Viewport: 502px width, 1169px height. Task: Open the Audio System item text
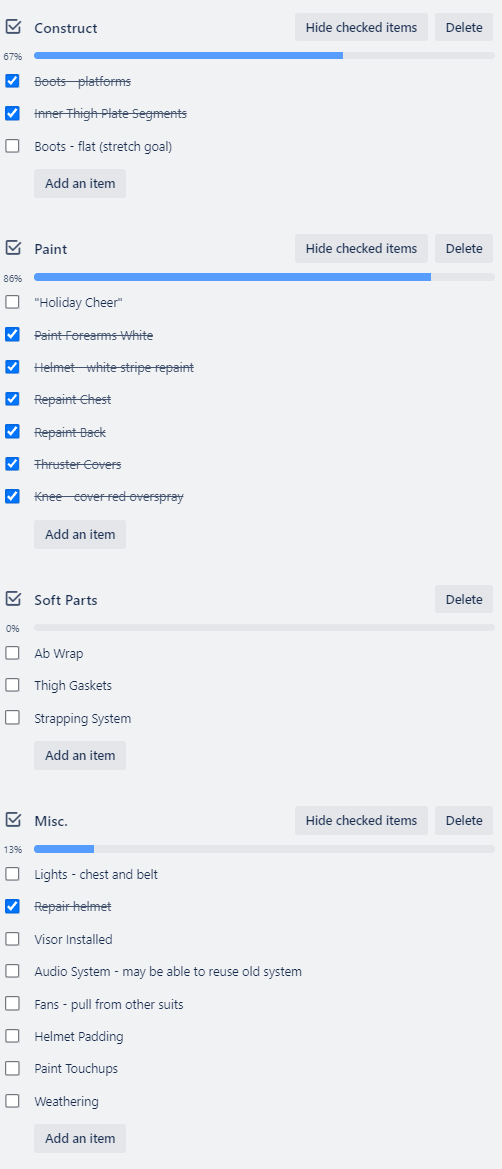(x=168, y=971)
